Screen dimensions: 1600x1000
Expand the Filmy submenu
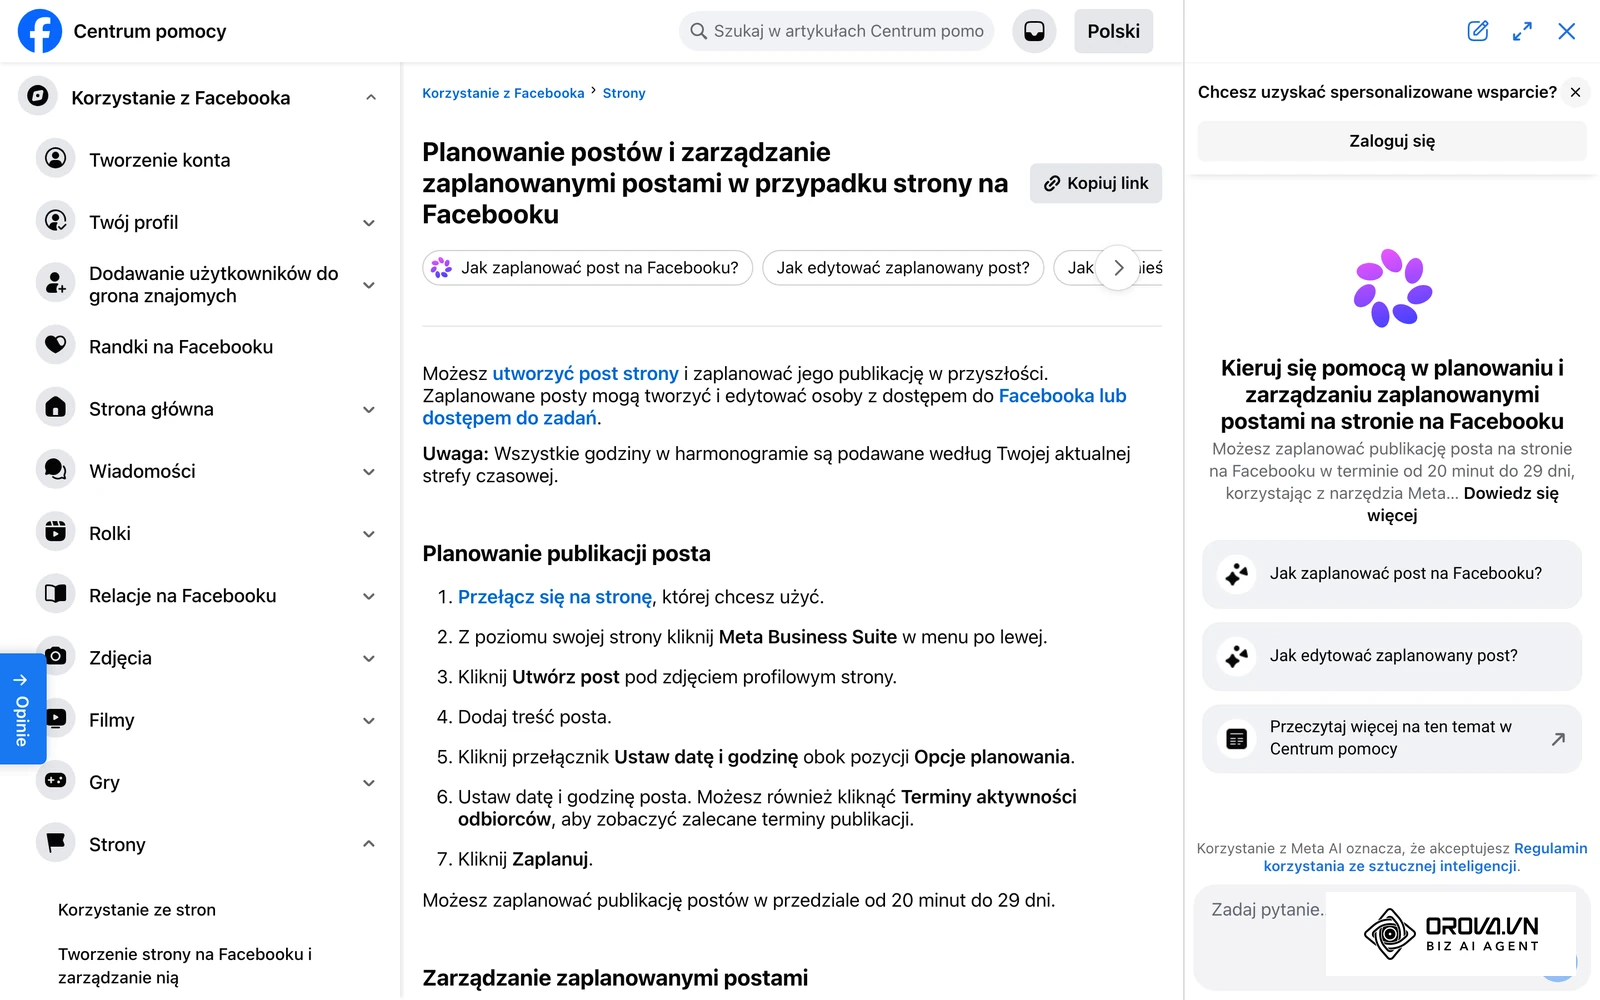click(369, 721)
